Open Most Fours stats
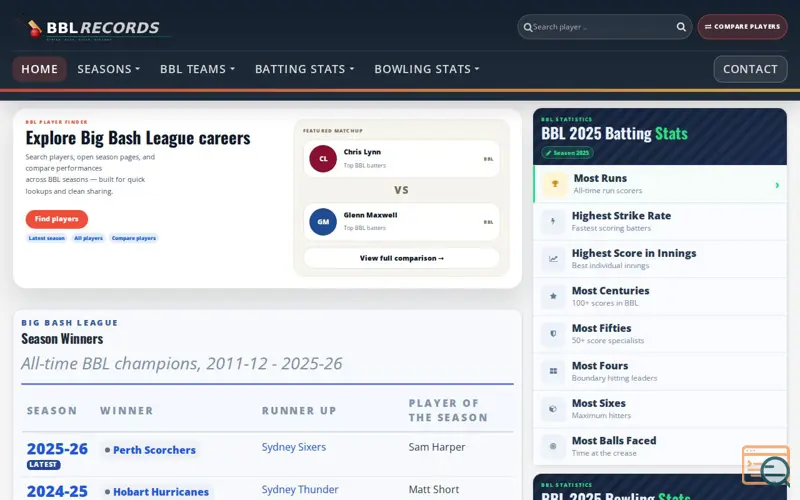The width and height of the screenshot is (800, 500). [x=660, y=371]
